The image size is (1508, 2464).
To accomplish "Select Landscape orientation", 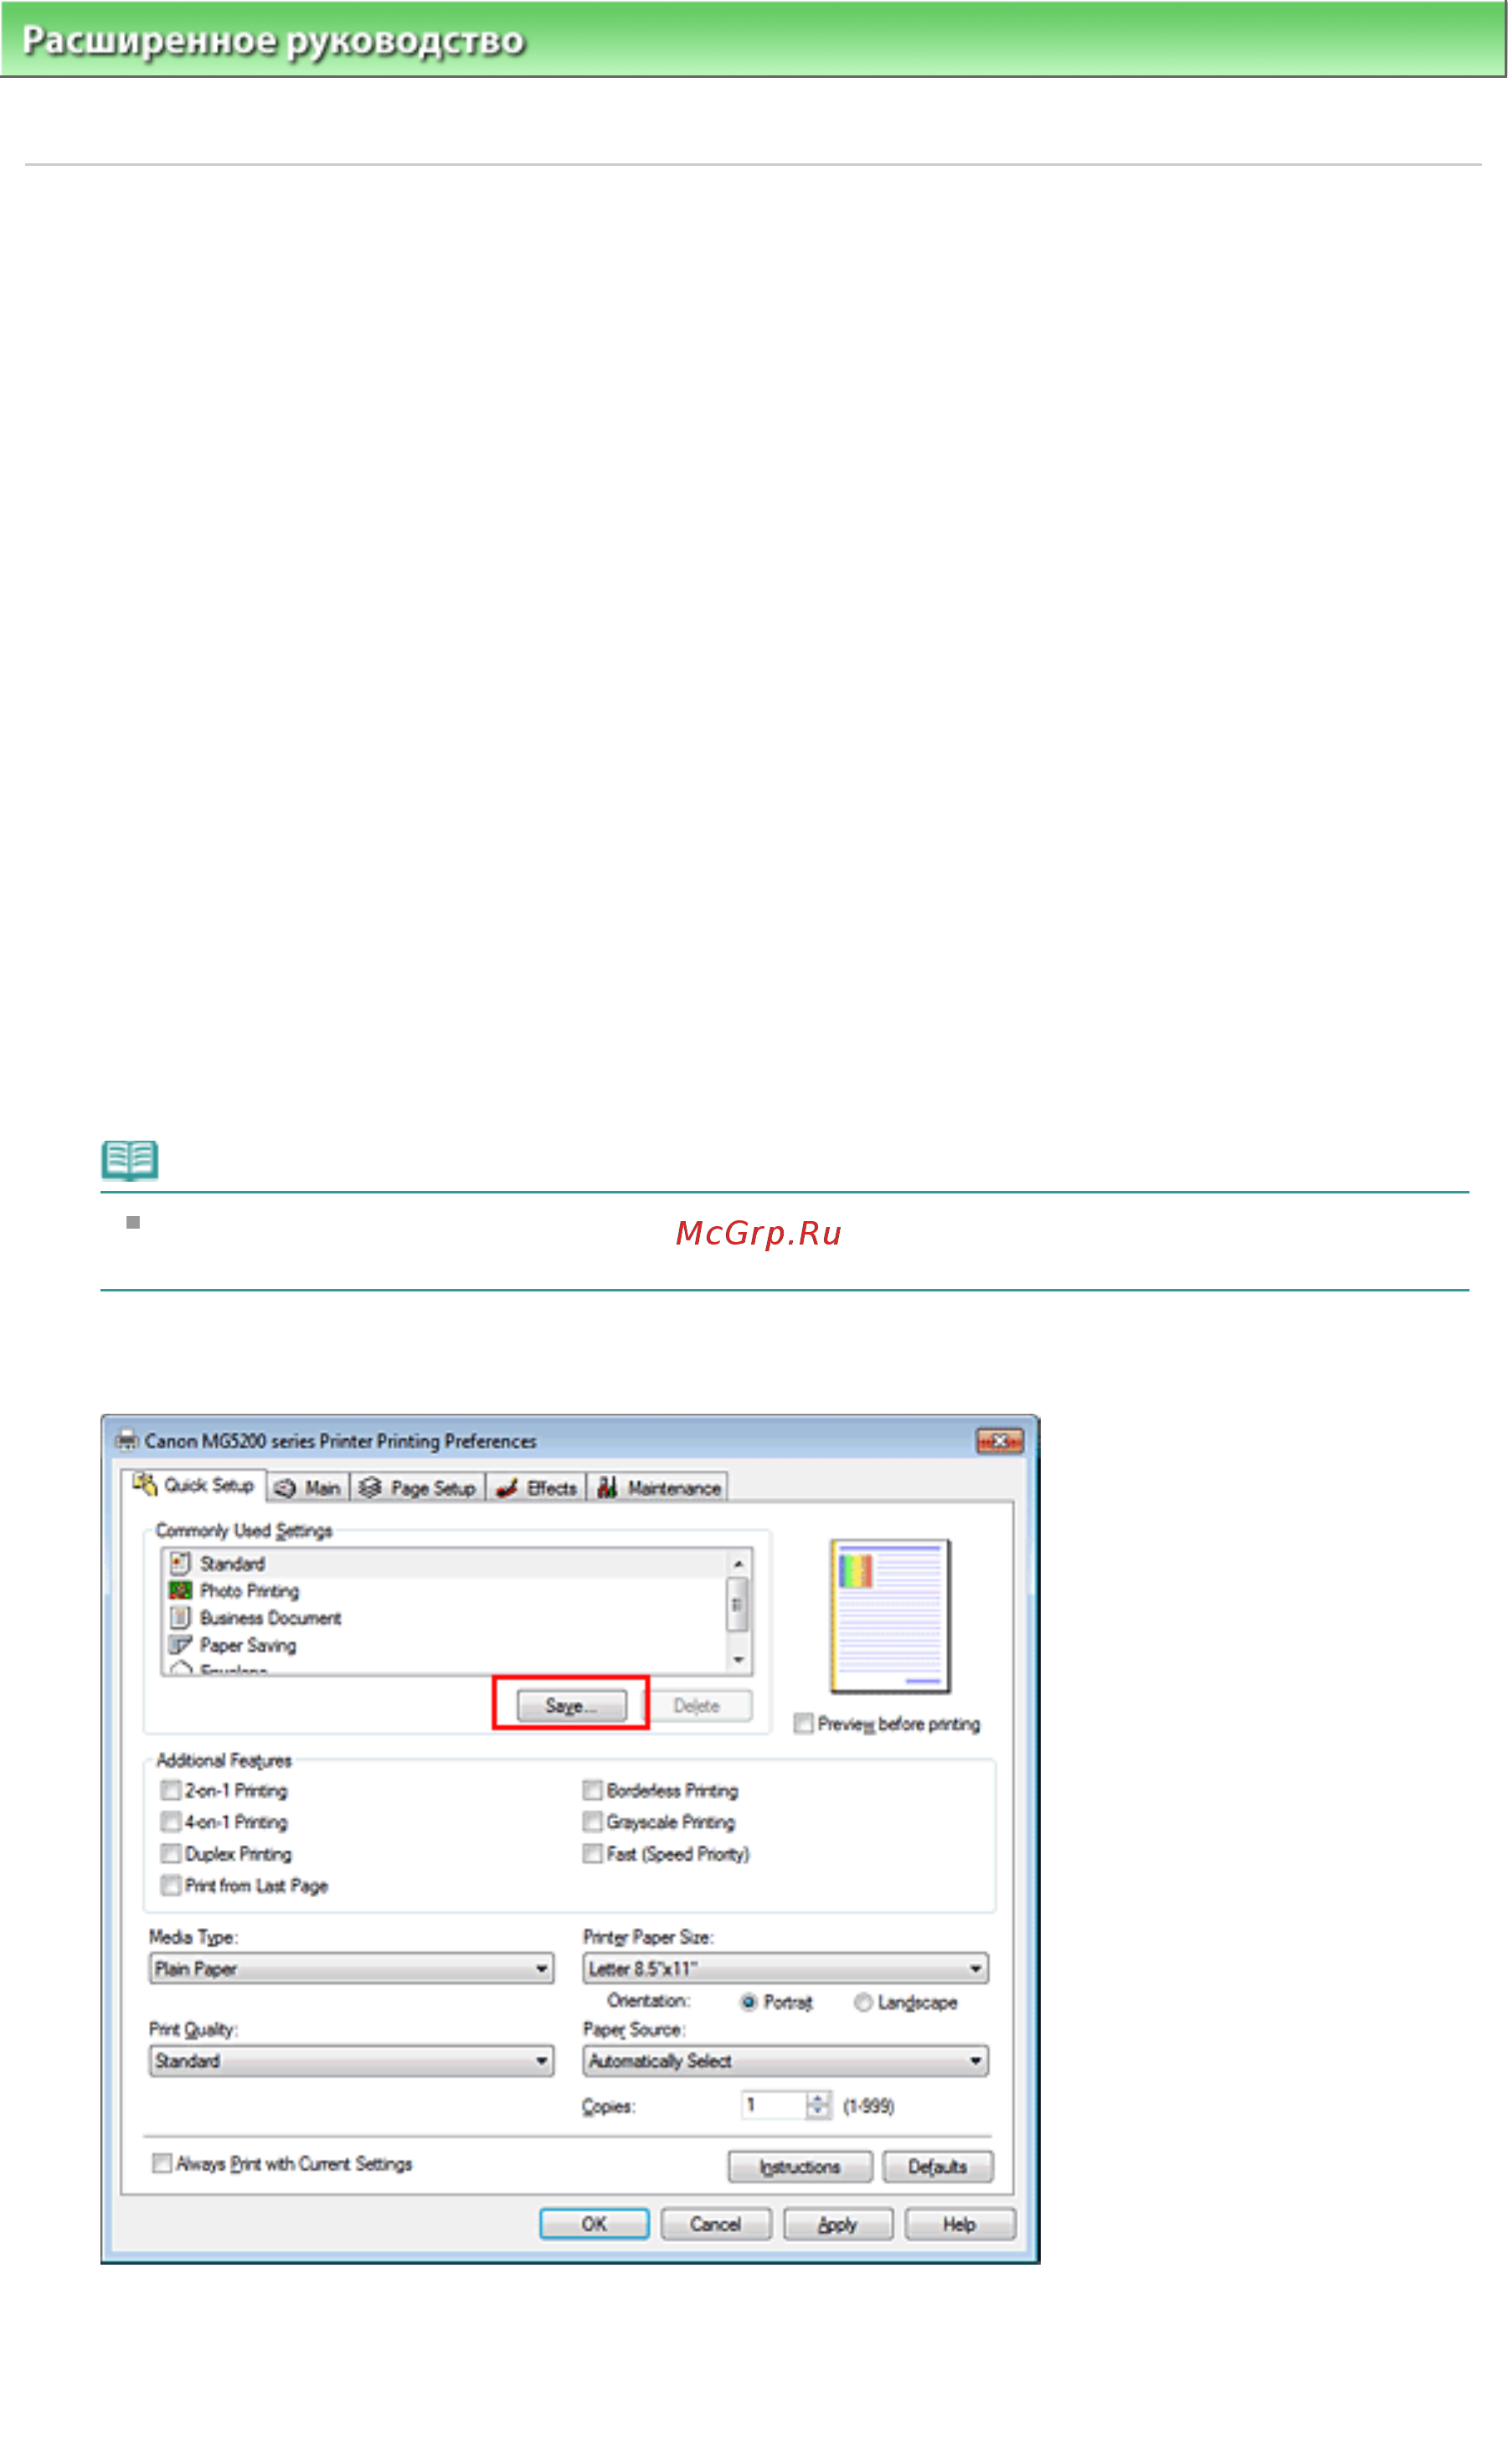I will (863, 2003).
